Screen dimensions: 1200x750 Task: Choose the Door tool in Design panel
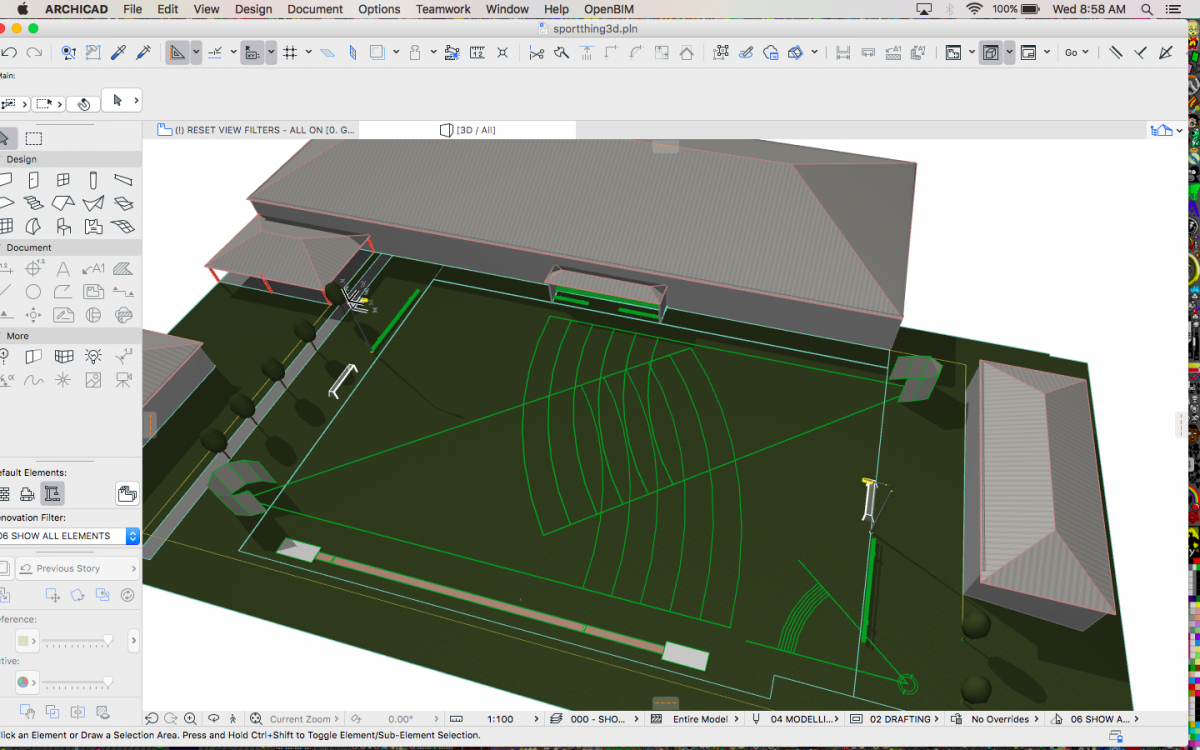33,181
